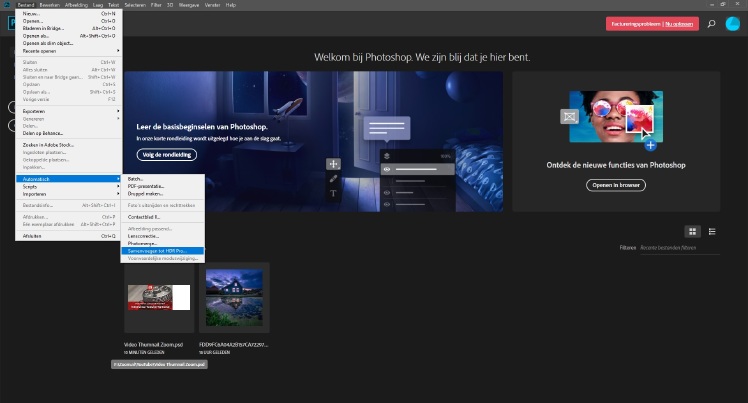Screen dimensions: 748x403
Task: Select Contactblad II... entry
Action: 163,217
